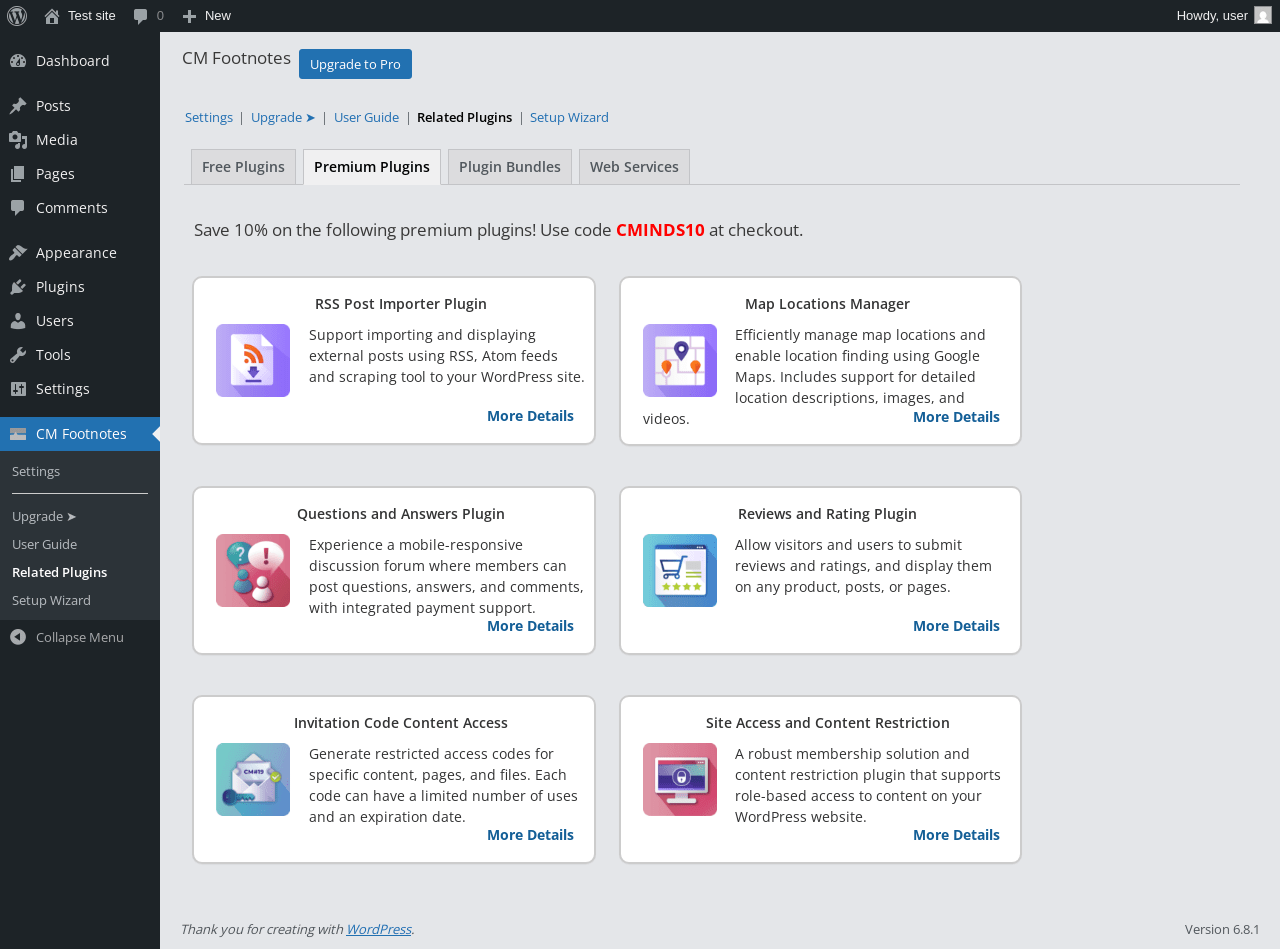The width and height of the screenshot is (1280, 949).
Task: Switch to the Free Plugins tab
Action: 243,167
